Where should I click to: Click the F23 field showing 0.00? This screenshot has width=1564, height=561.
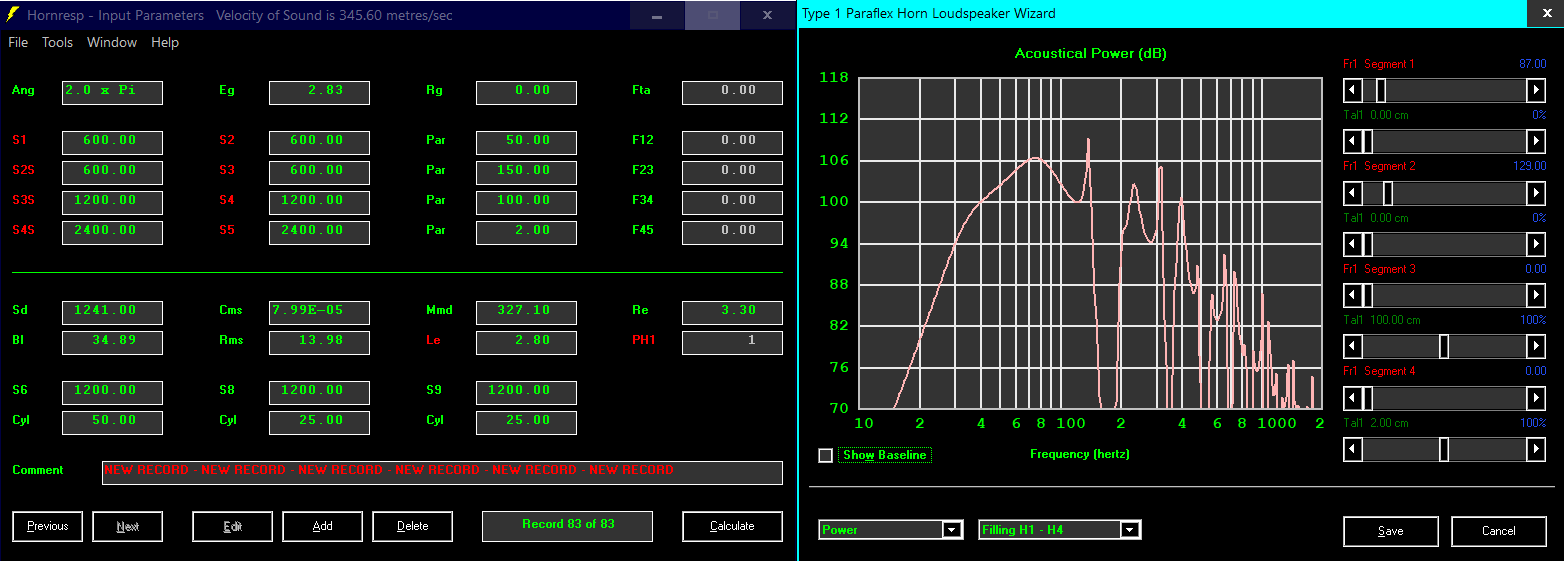(x=732, y=172)
